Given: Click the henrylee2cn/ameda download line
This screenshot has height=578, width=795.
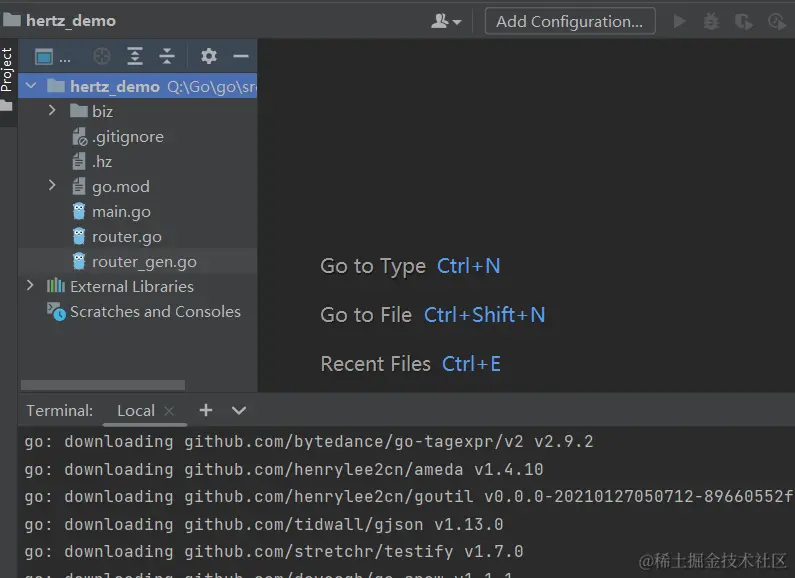Looking at the screenshot, I should [x=284, y=469].
